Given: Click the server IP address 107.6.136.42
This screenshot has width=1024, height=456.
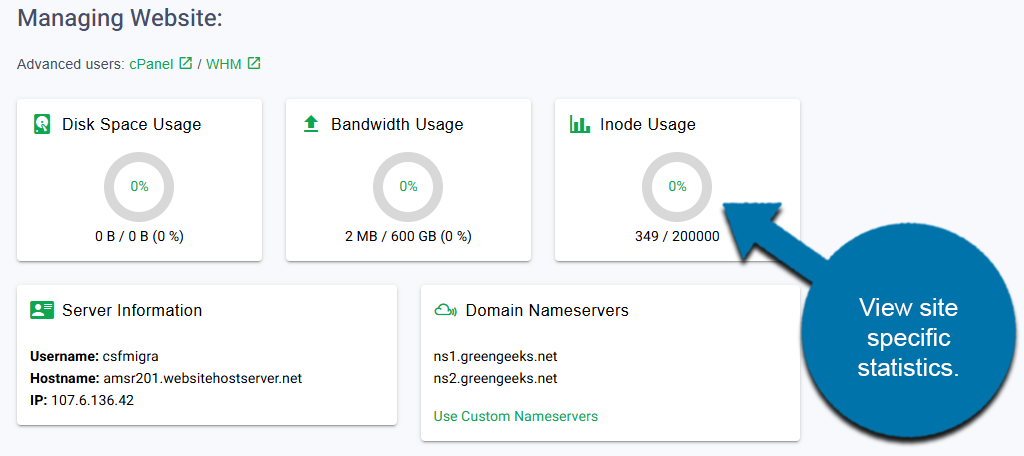Looking at the screenshot, I should point(92,400).
